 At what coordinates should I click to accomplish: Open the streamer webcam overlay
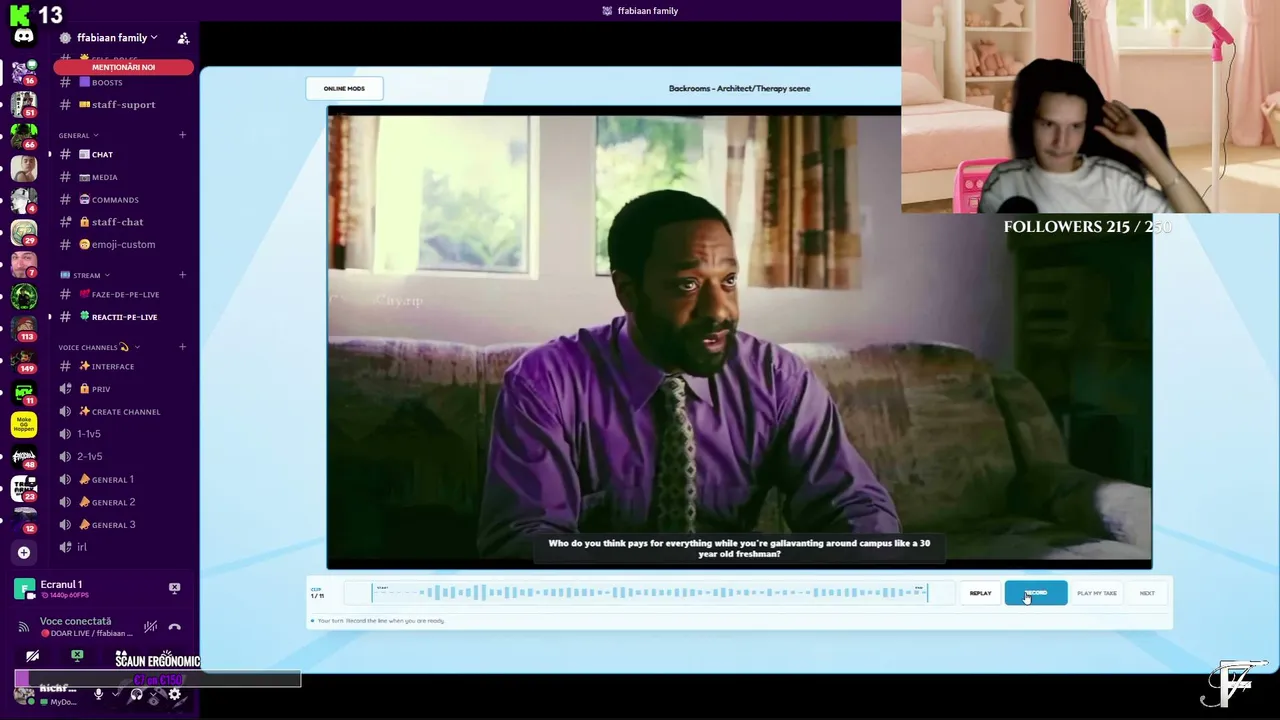[x=1090, y=107]
